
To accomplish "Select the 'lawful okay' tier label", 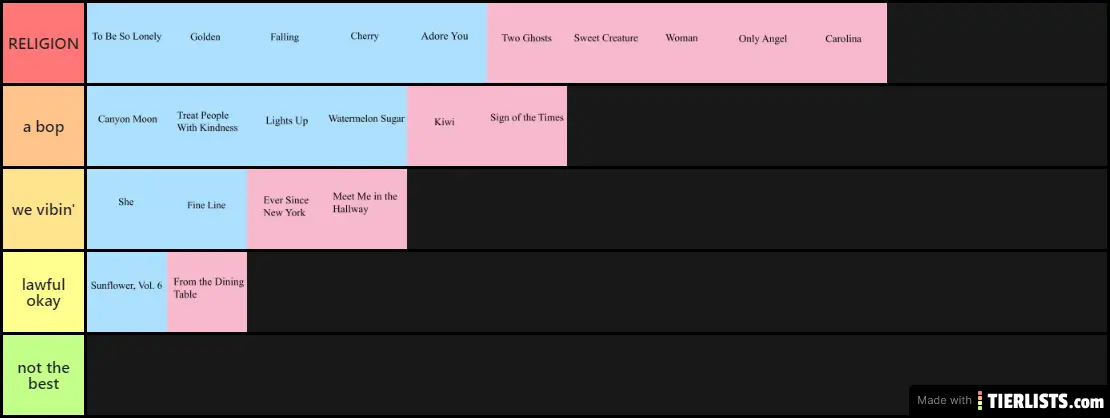I will 43,292.
